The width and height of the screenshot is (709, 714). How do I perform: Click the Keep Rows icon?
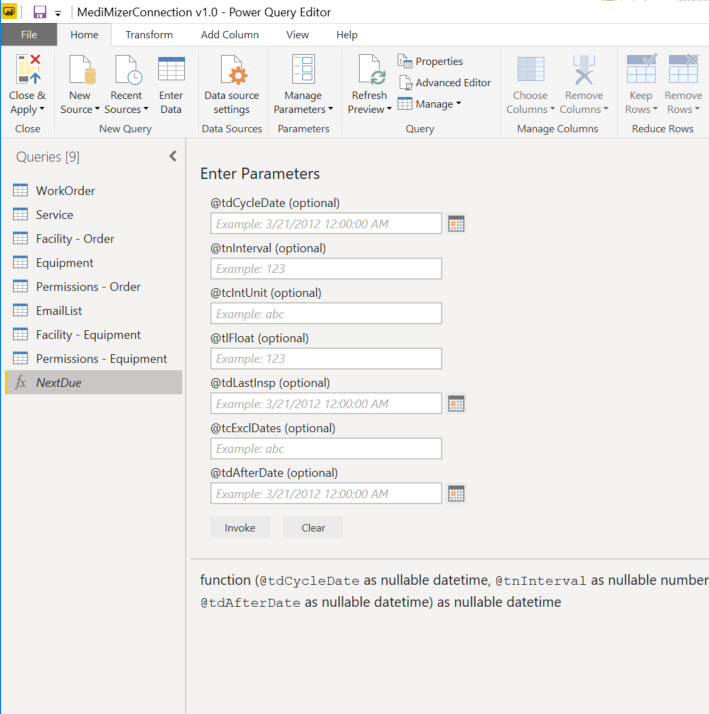(641, 68)
